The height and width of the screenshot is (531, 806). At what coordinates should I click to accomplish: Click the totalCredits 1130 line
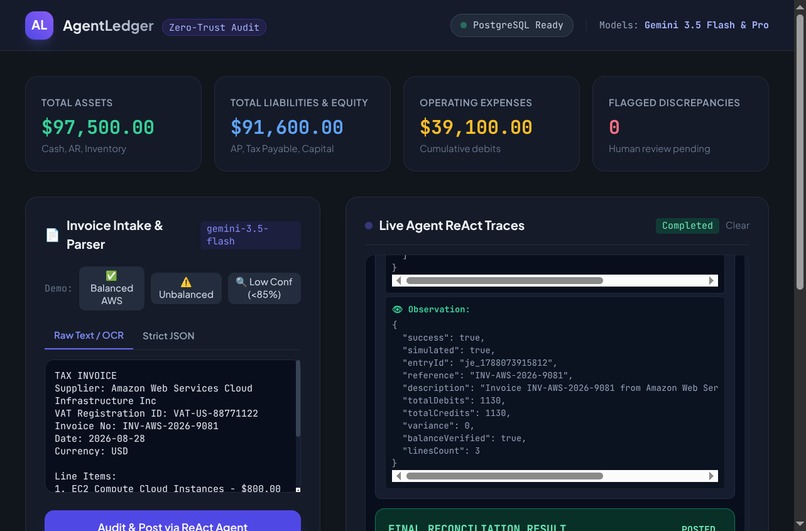pyautogui.click(x=456, y=413)
